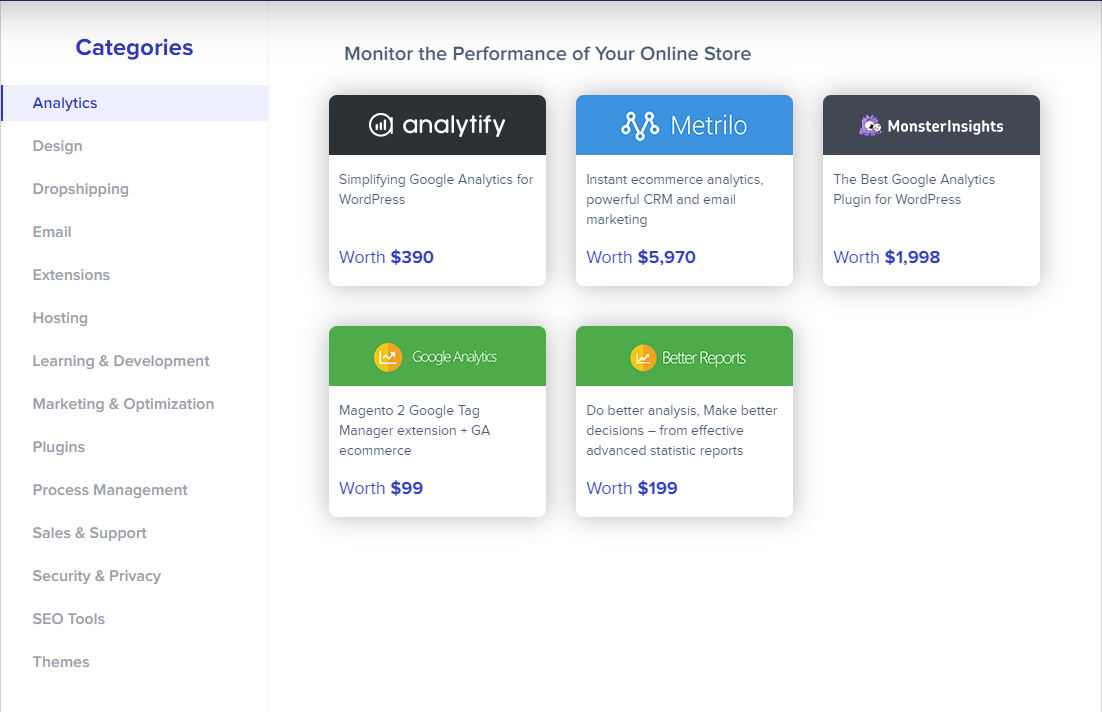Open Security & Privacy category
1102x712 pixels.
[x=96, y=576]
